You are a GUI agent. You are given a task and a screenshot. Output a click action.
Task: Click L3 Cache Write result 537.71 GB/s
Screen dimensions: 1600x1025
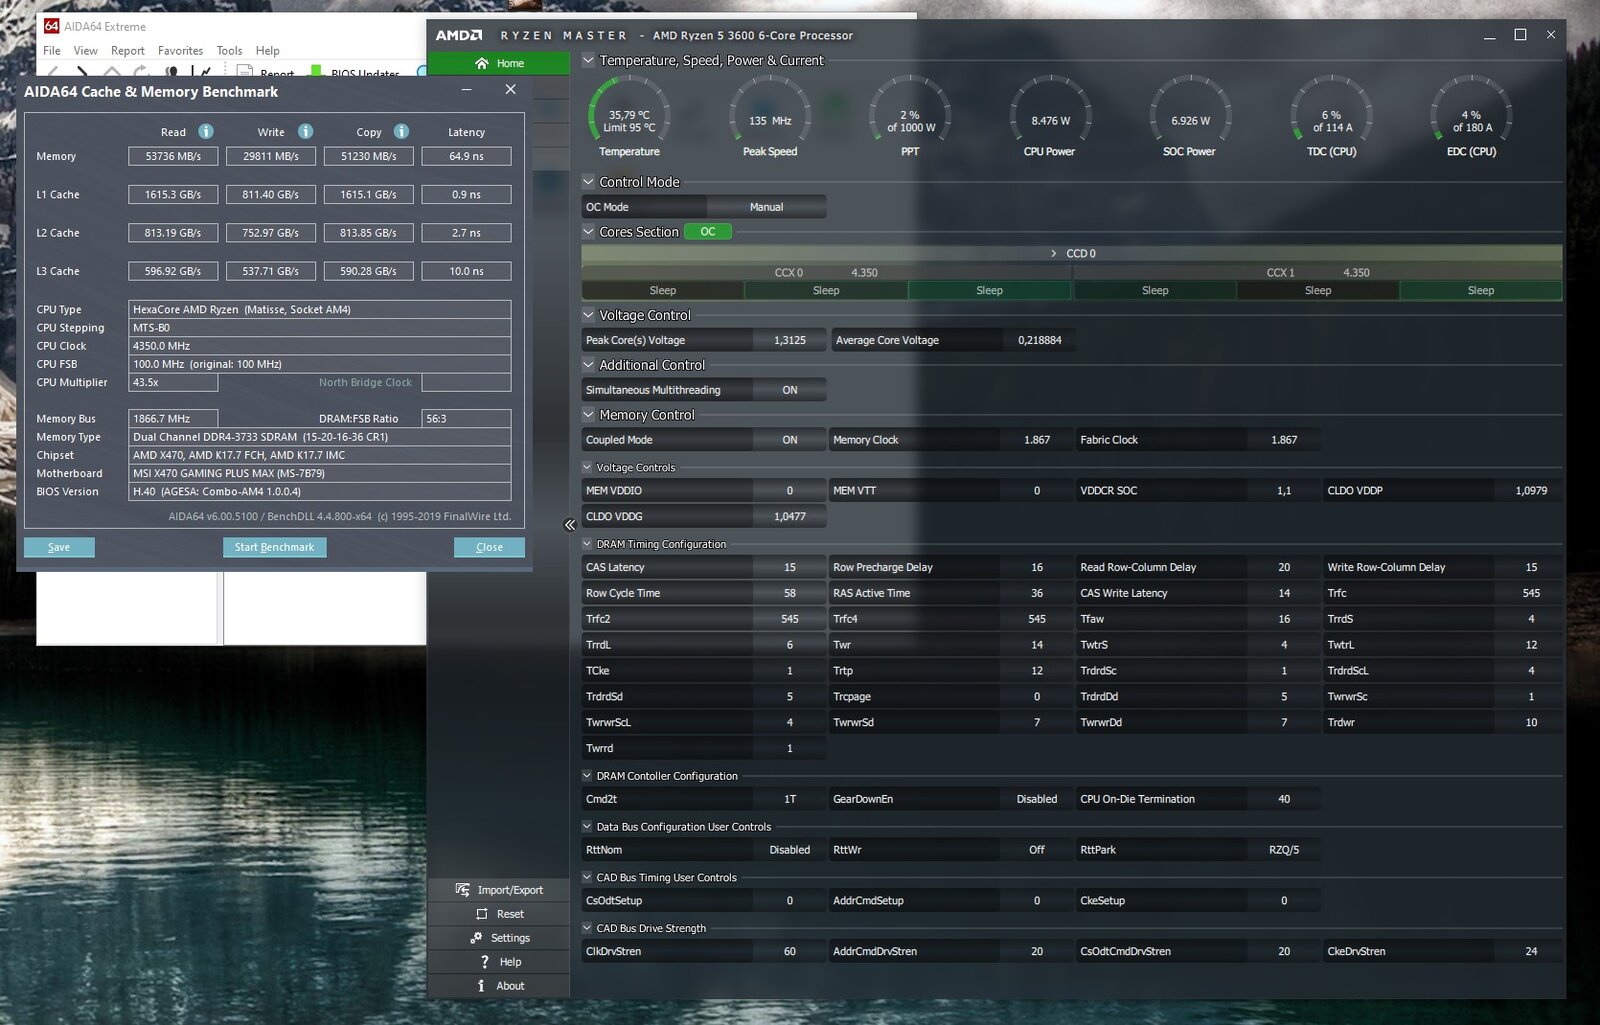pos(271,271)
